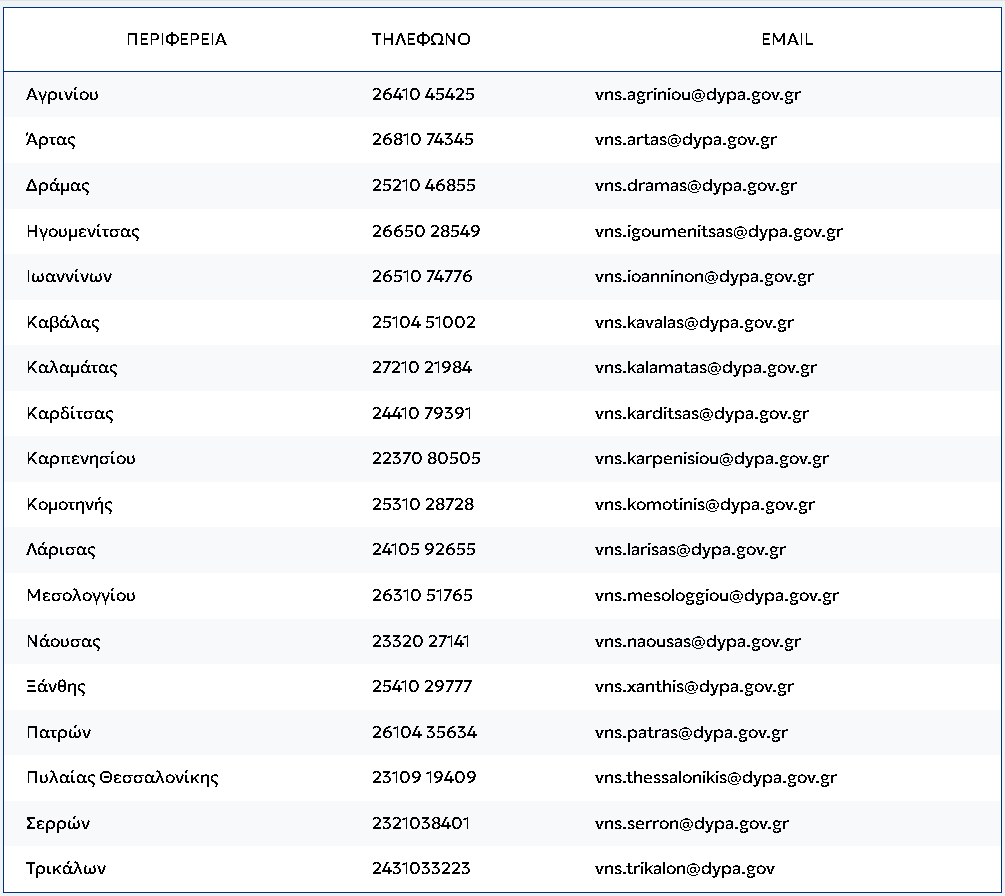Select phone number 2321038401
The height and width of the screenshot is (896, 1005).
[x=421, y=824]
